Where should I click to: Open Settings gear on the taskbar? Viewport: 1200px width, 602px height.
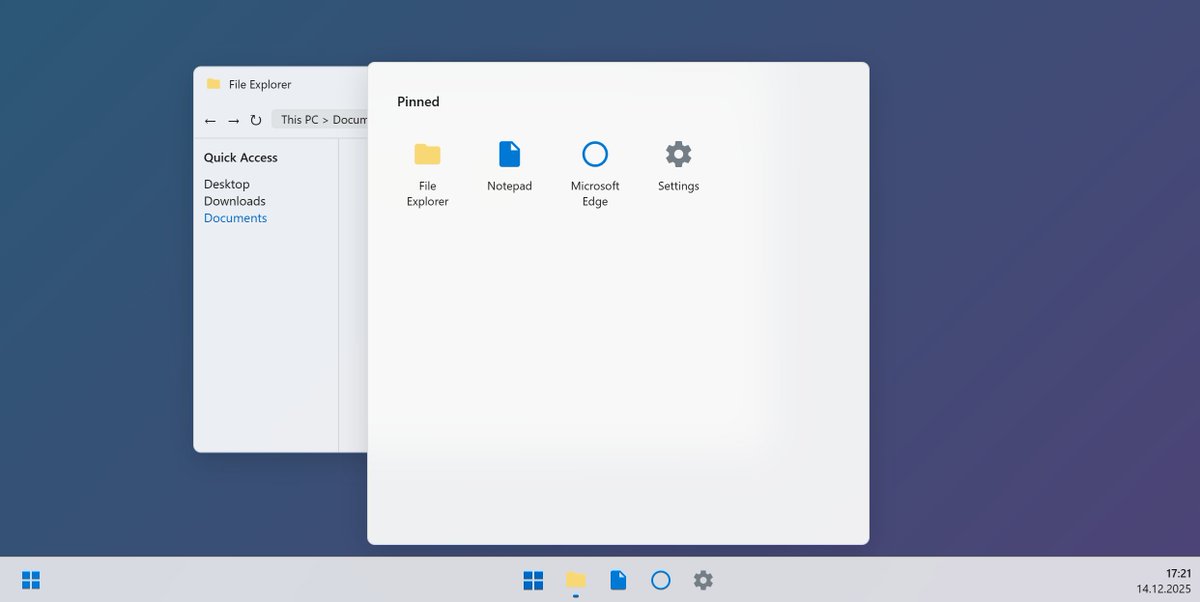[x=703, y=580]
